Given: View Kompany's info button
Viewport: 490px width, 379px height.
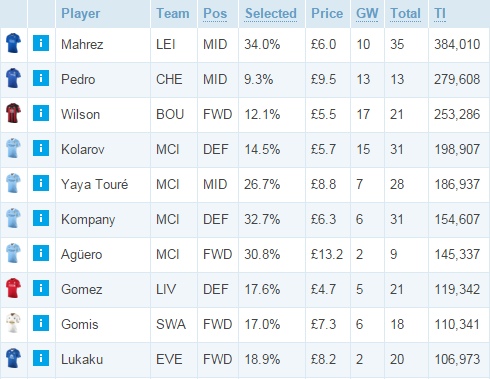Looking at the screenshot, I should click(x=41, y=218).
